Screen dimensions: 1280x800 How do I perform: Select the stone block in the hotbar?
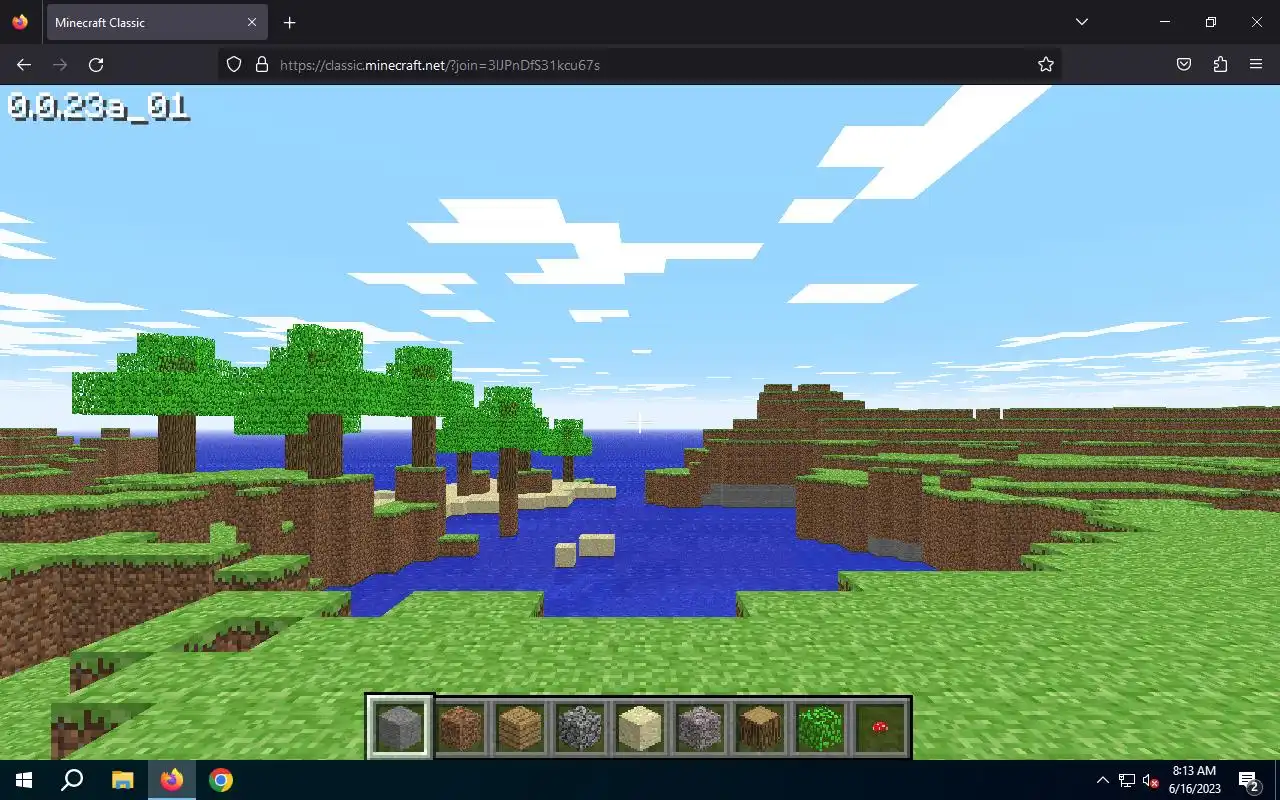400,727
